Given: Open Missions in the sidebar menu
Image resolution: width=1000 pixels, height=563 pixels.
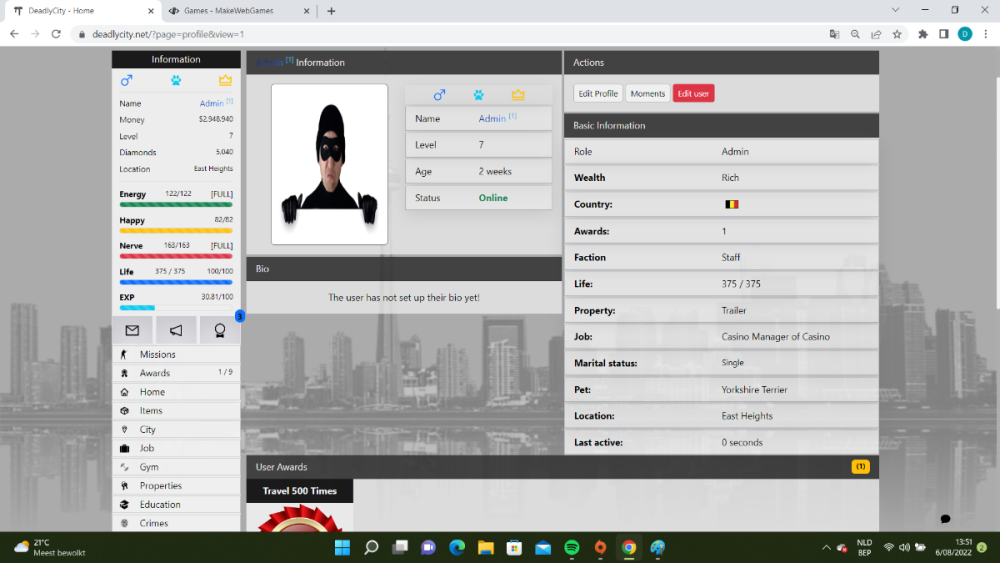Looking at the screenshot, I should pos(157,354).
